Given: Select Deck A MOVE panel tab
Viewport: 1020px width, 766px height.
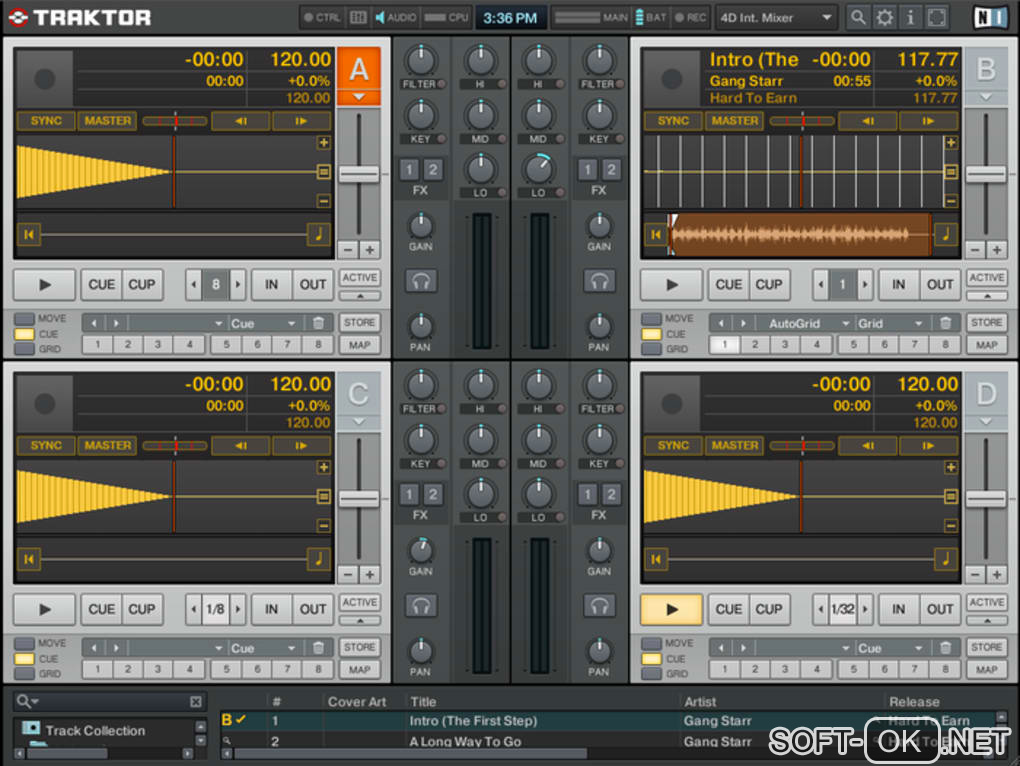Looking at the screenshot, I should tap(25, 319).
